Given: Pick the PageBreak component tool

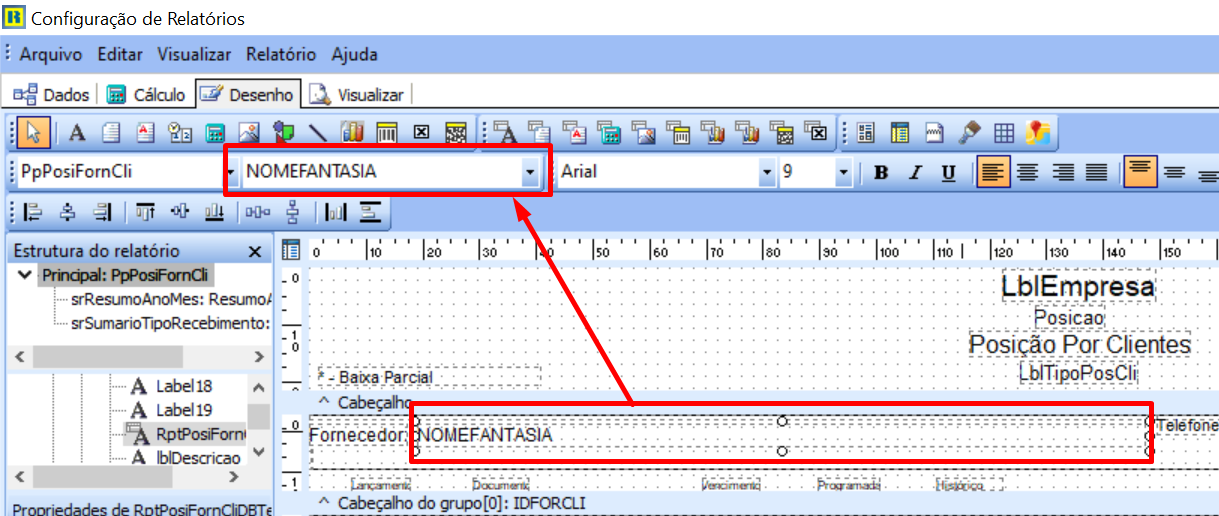Looking at the screenshot, I should click(x=935, y=131).
